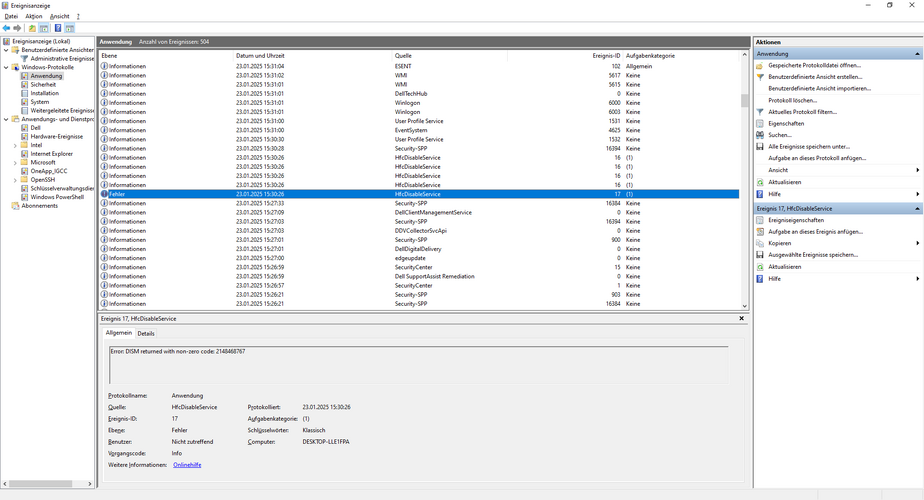Select the Dell log

point(35,127)
